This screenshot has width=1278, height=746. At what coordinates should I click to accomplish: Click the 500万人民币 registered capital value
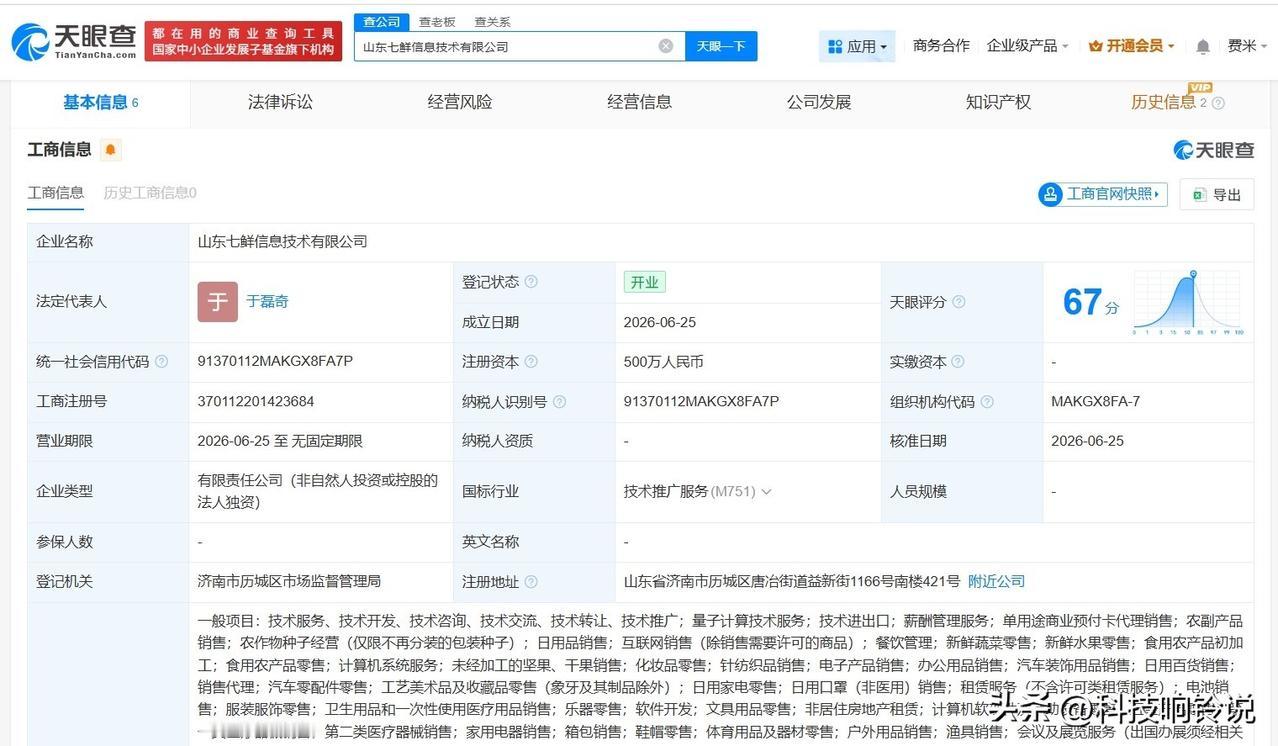pyautogui.click(x=663, y=362)
